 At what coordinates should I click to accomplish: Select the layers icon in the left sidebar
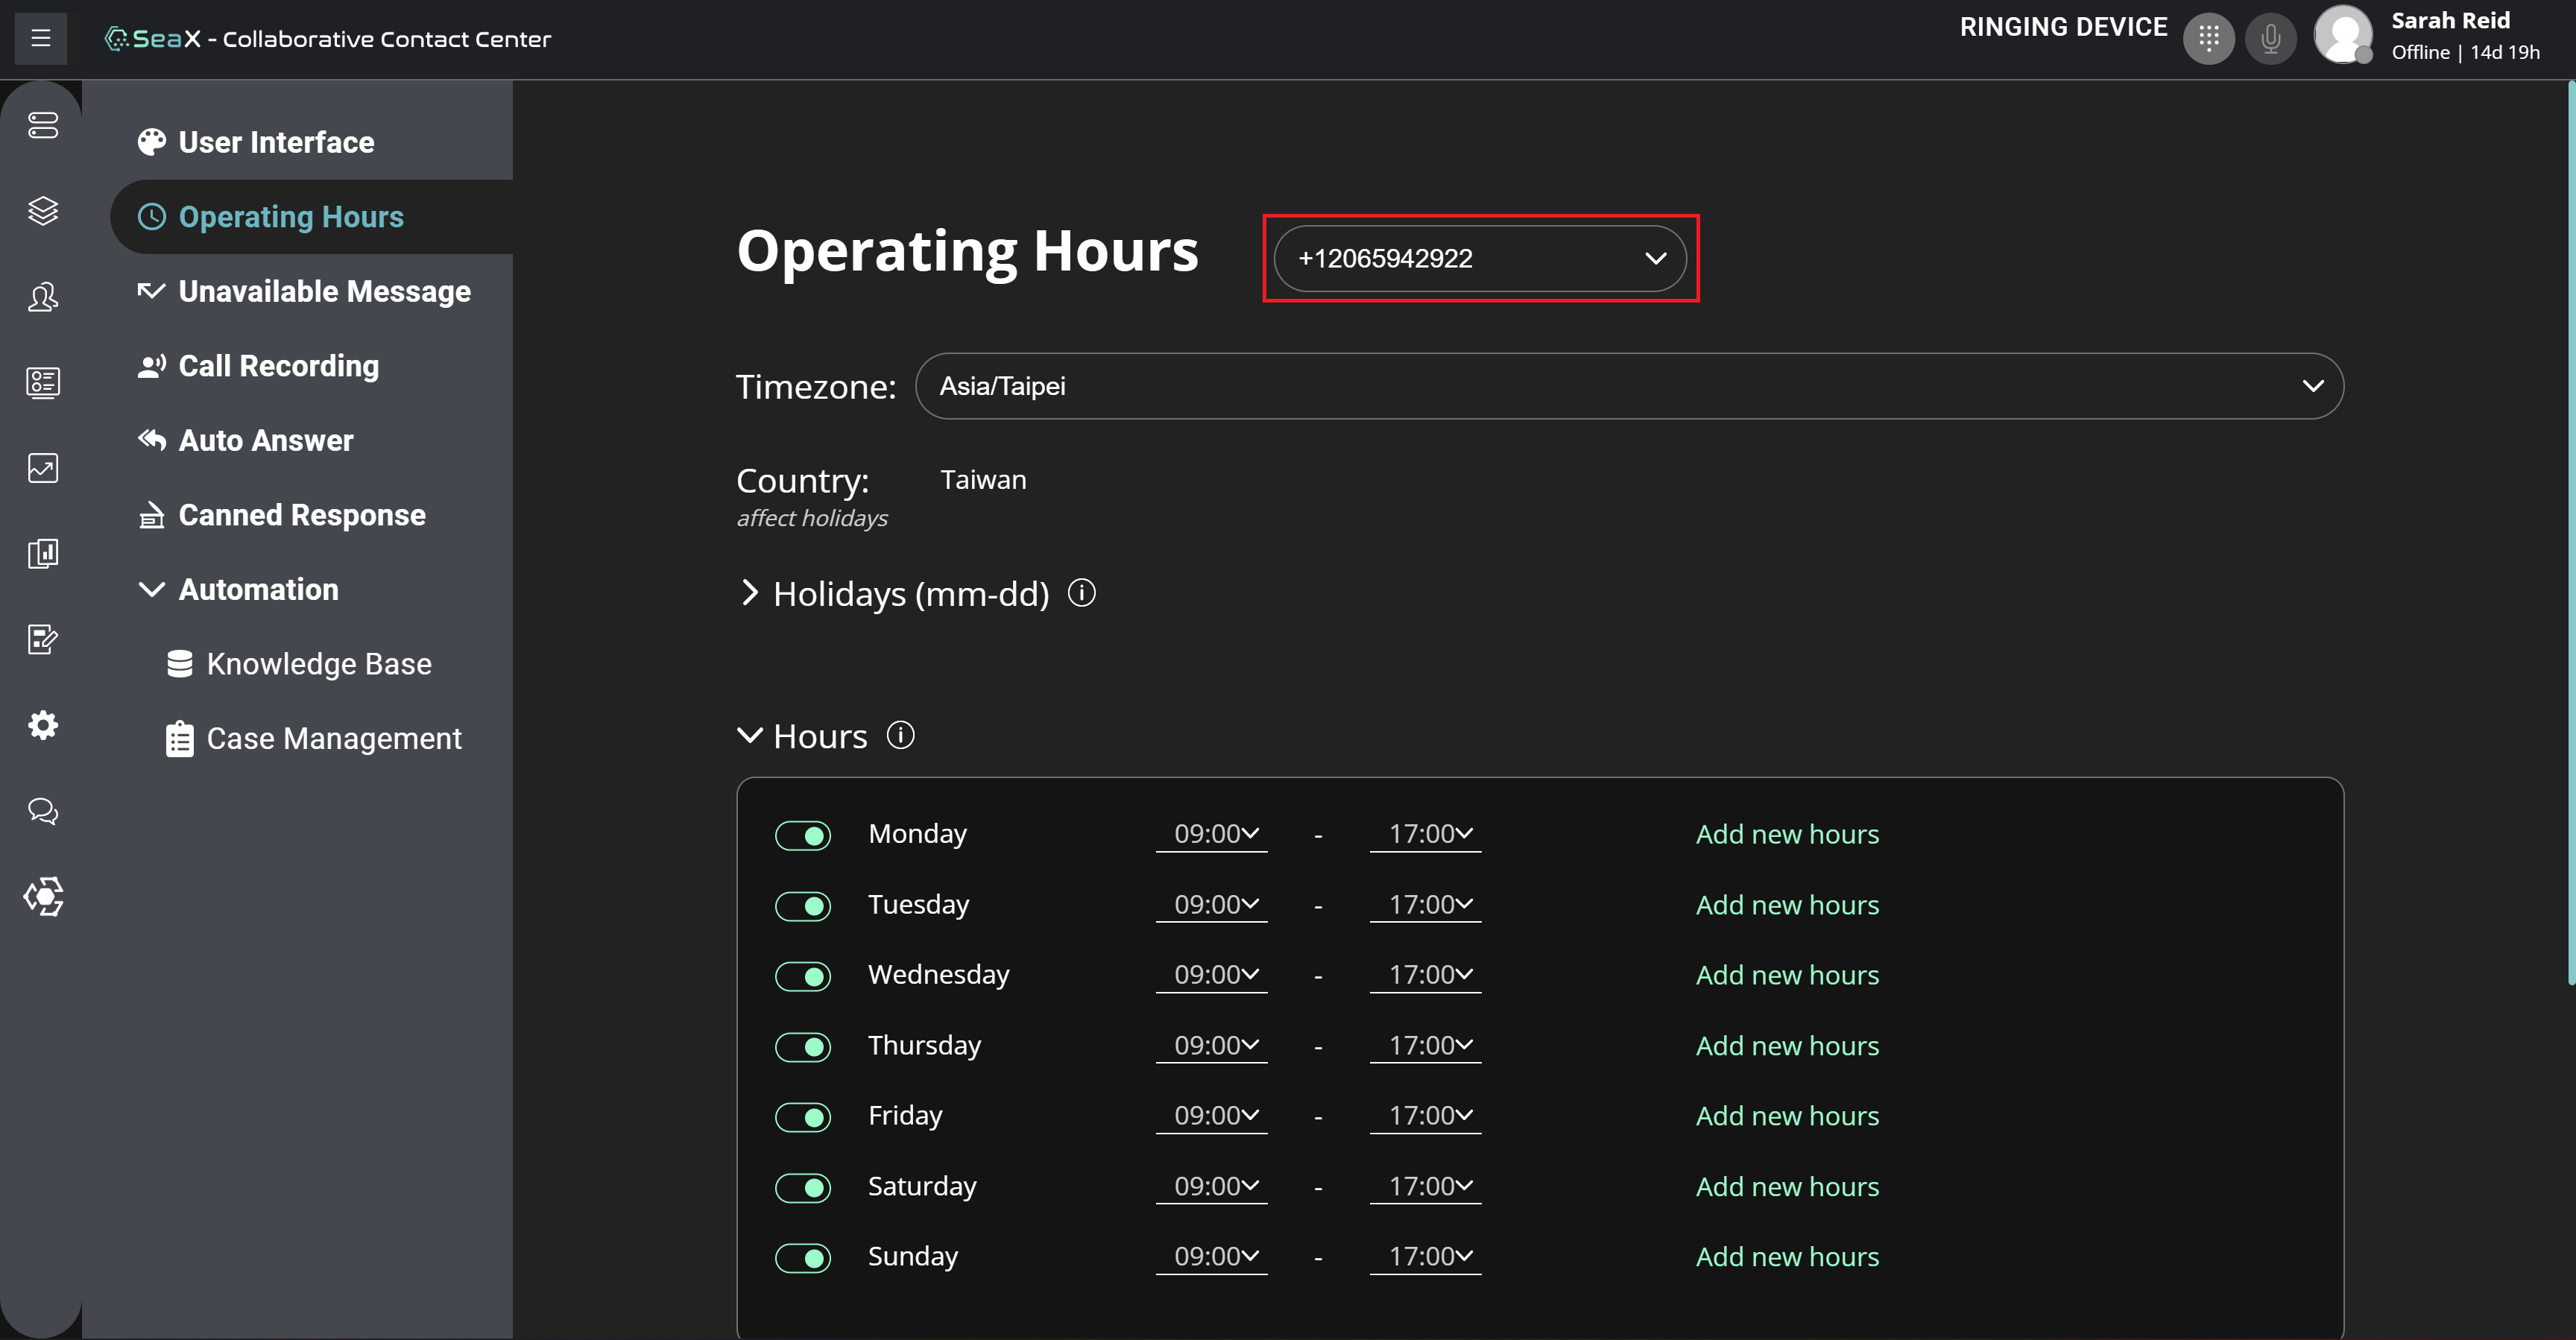42,211
